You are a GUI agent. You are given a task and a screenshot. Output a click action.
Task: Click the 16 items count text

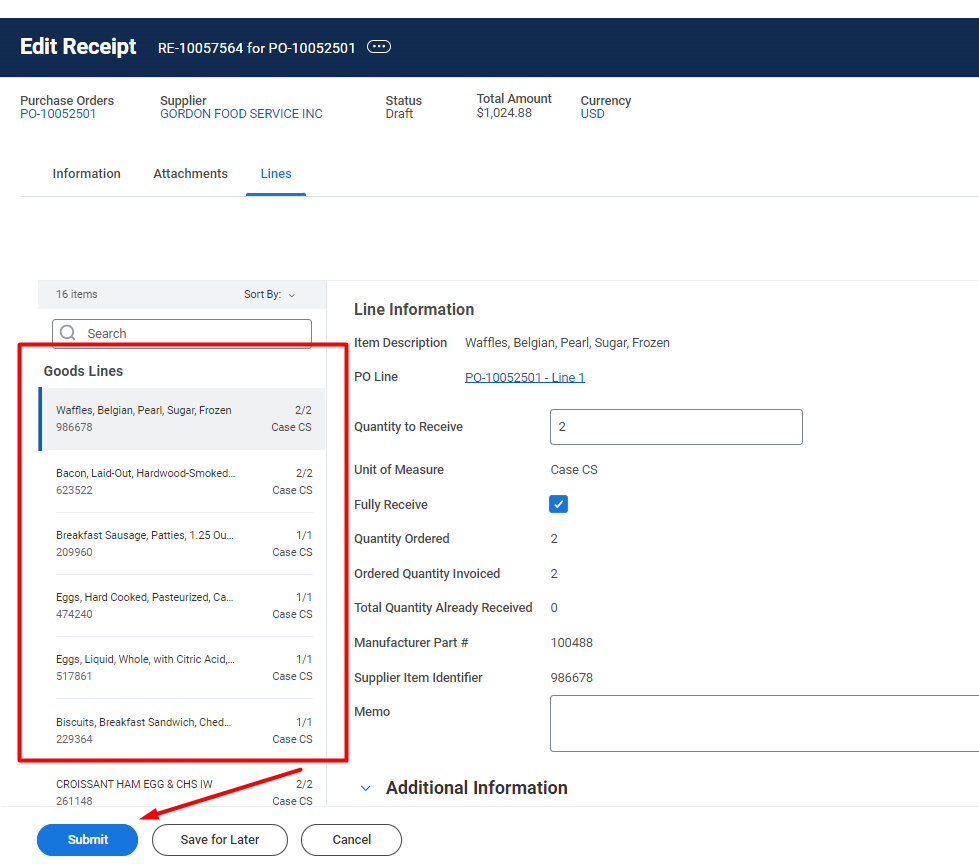(77, 294)
